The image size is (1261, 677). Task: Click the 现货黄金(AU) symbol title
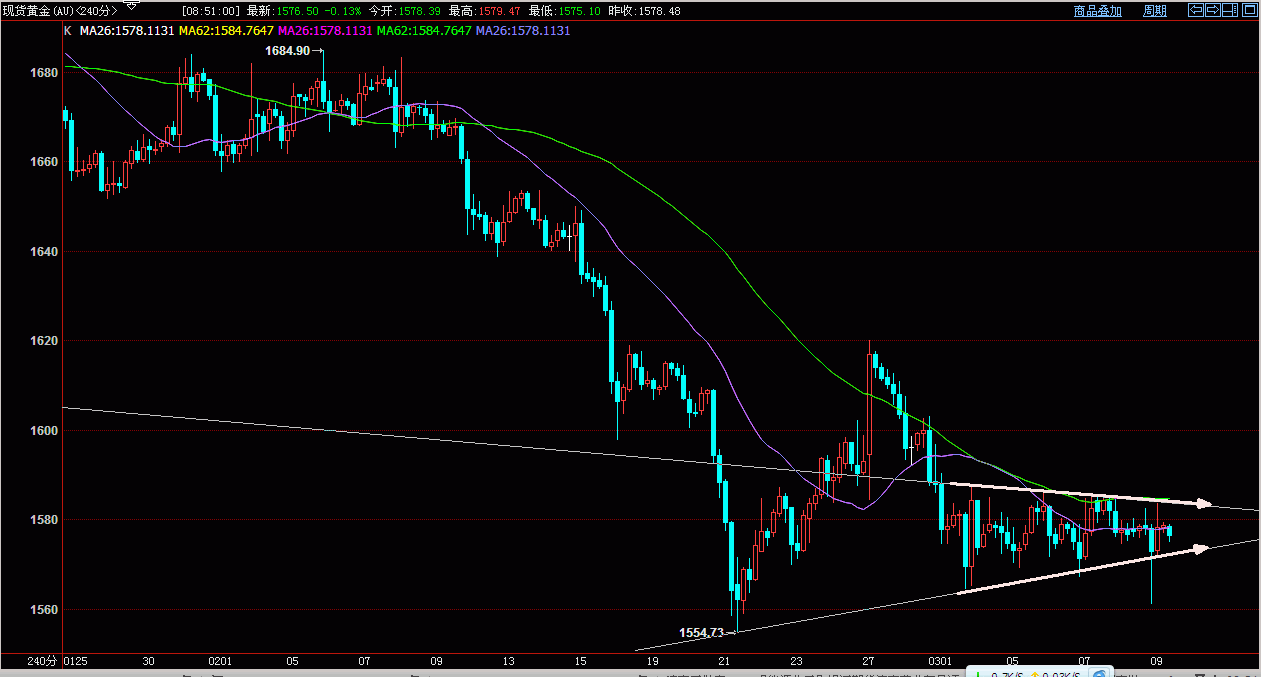click(x=36, y=10)
